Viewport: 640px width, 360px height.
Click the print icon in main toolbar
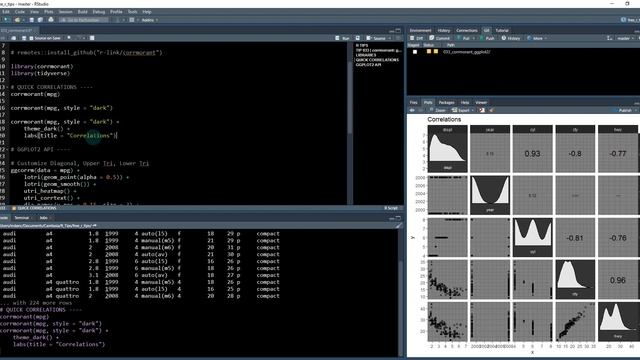[x=51, y=20]
